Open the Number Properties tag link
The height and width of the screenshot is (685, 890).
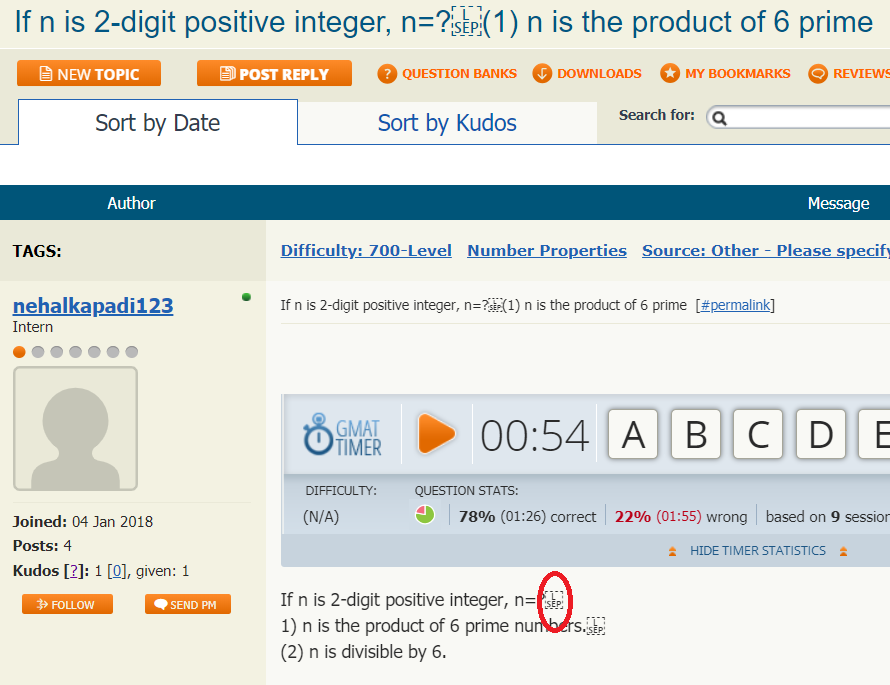pos(547,251)
